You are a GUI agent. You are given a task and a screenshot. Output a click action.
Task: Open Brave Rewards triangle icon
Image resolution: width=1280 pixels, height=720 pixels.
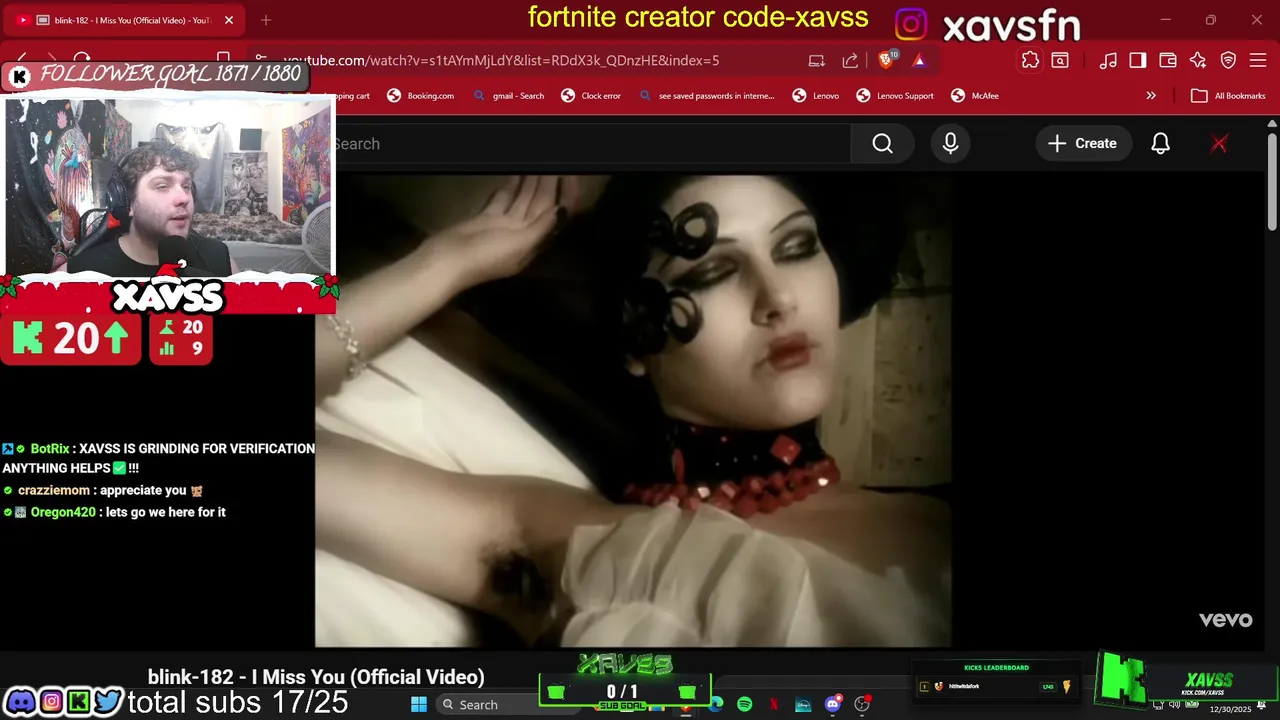coord(918,60)
